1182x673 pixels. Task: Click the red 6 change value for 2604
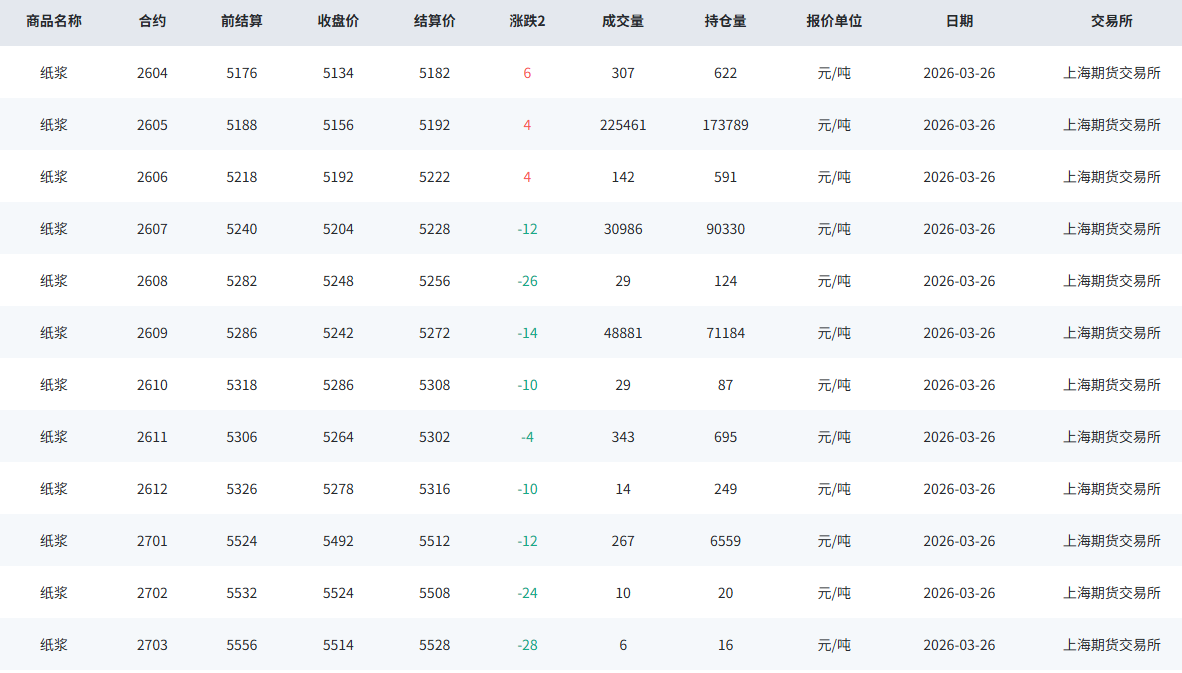[x=527, y=73]
